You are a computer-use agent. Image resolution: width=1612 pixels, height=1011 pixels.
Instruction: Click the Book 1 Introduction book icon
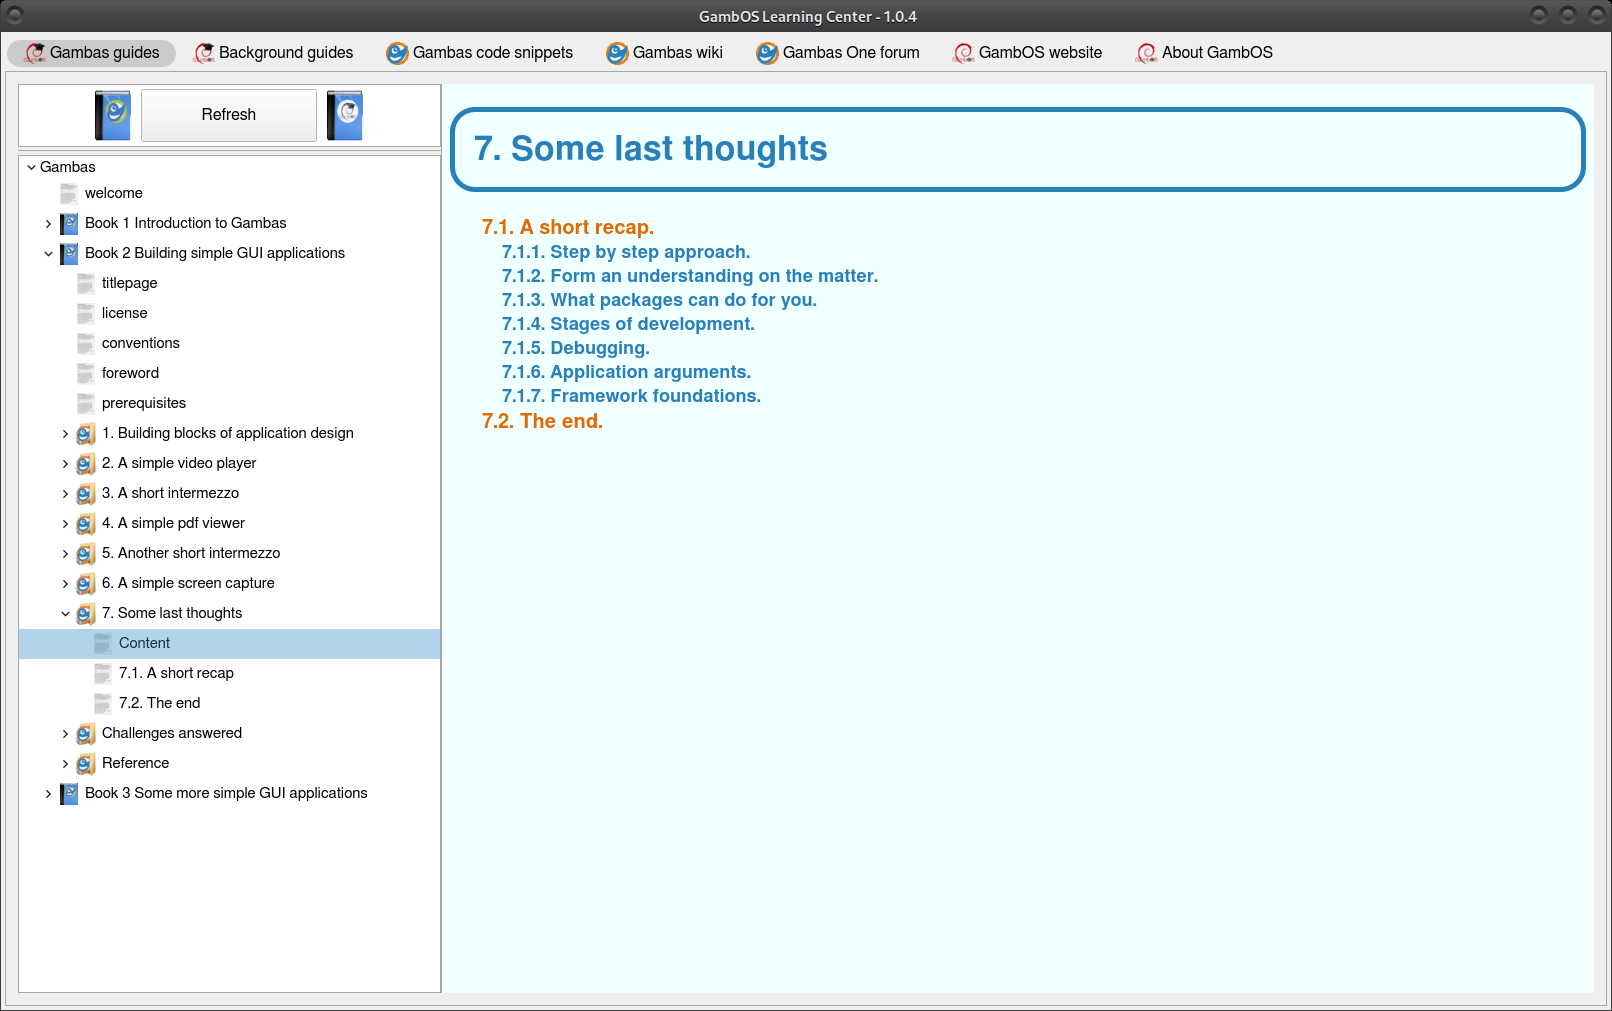point(69,224)
